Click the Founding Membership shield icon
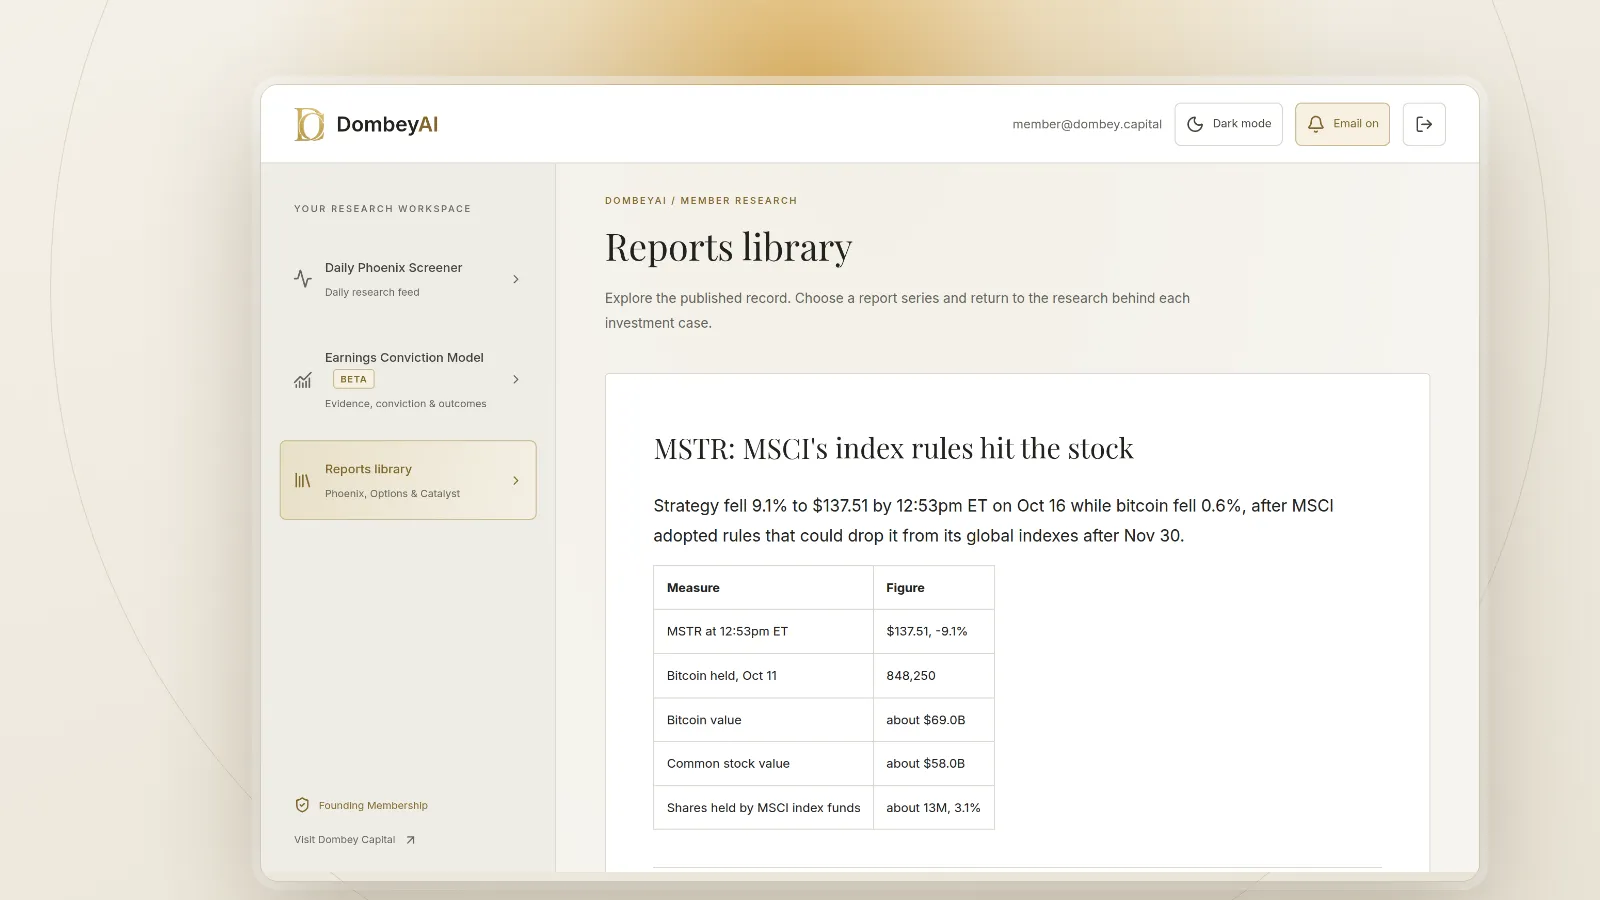The height and width of the screenshot is (900, 1600). (x=302, y=805)
